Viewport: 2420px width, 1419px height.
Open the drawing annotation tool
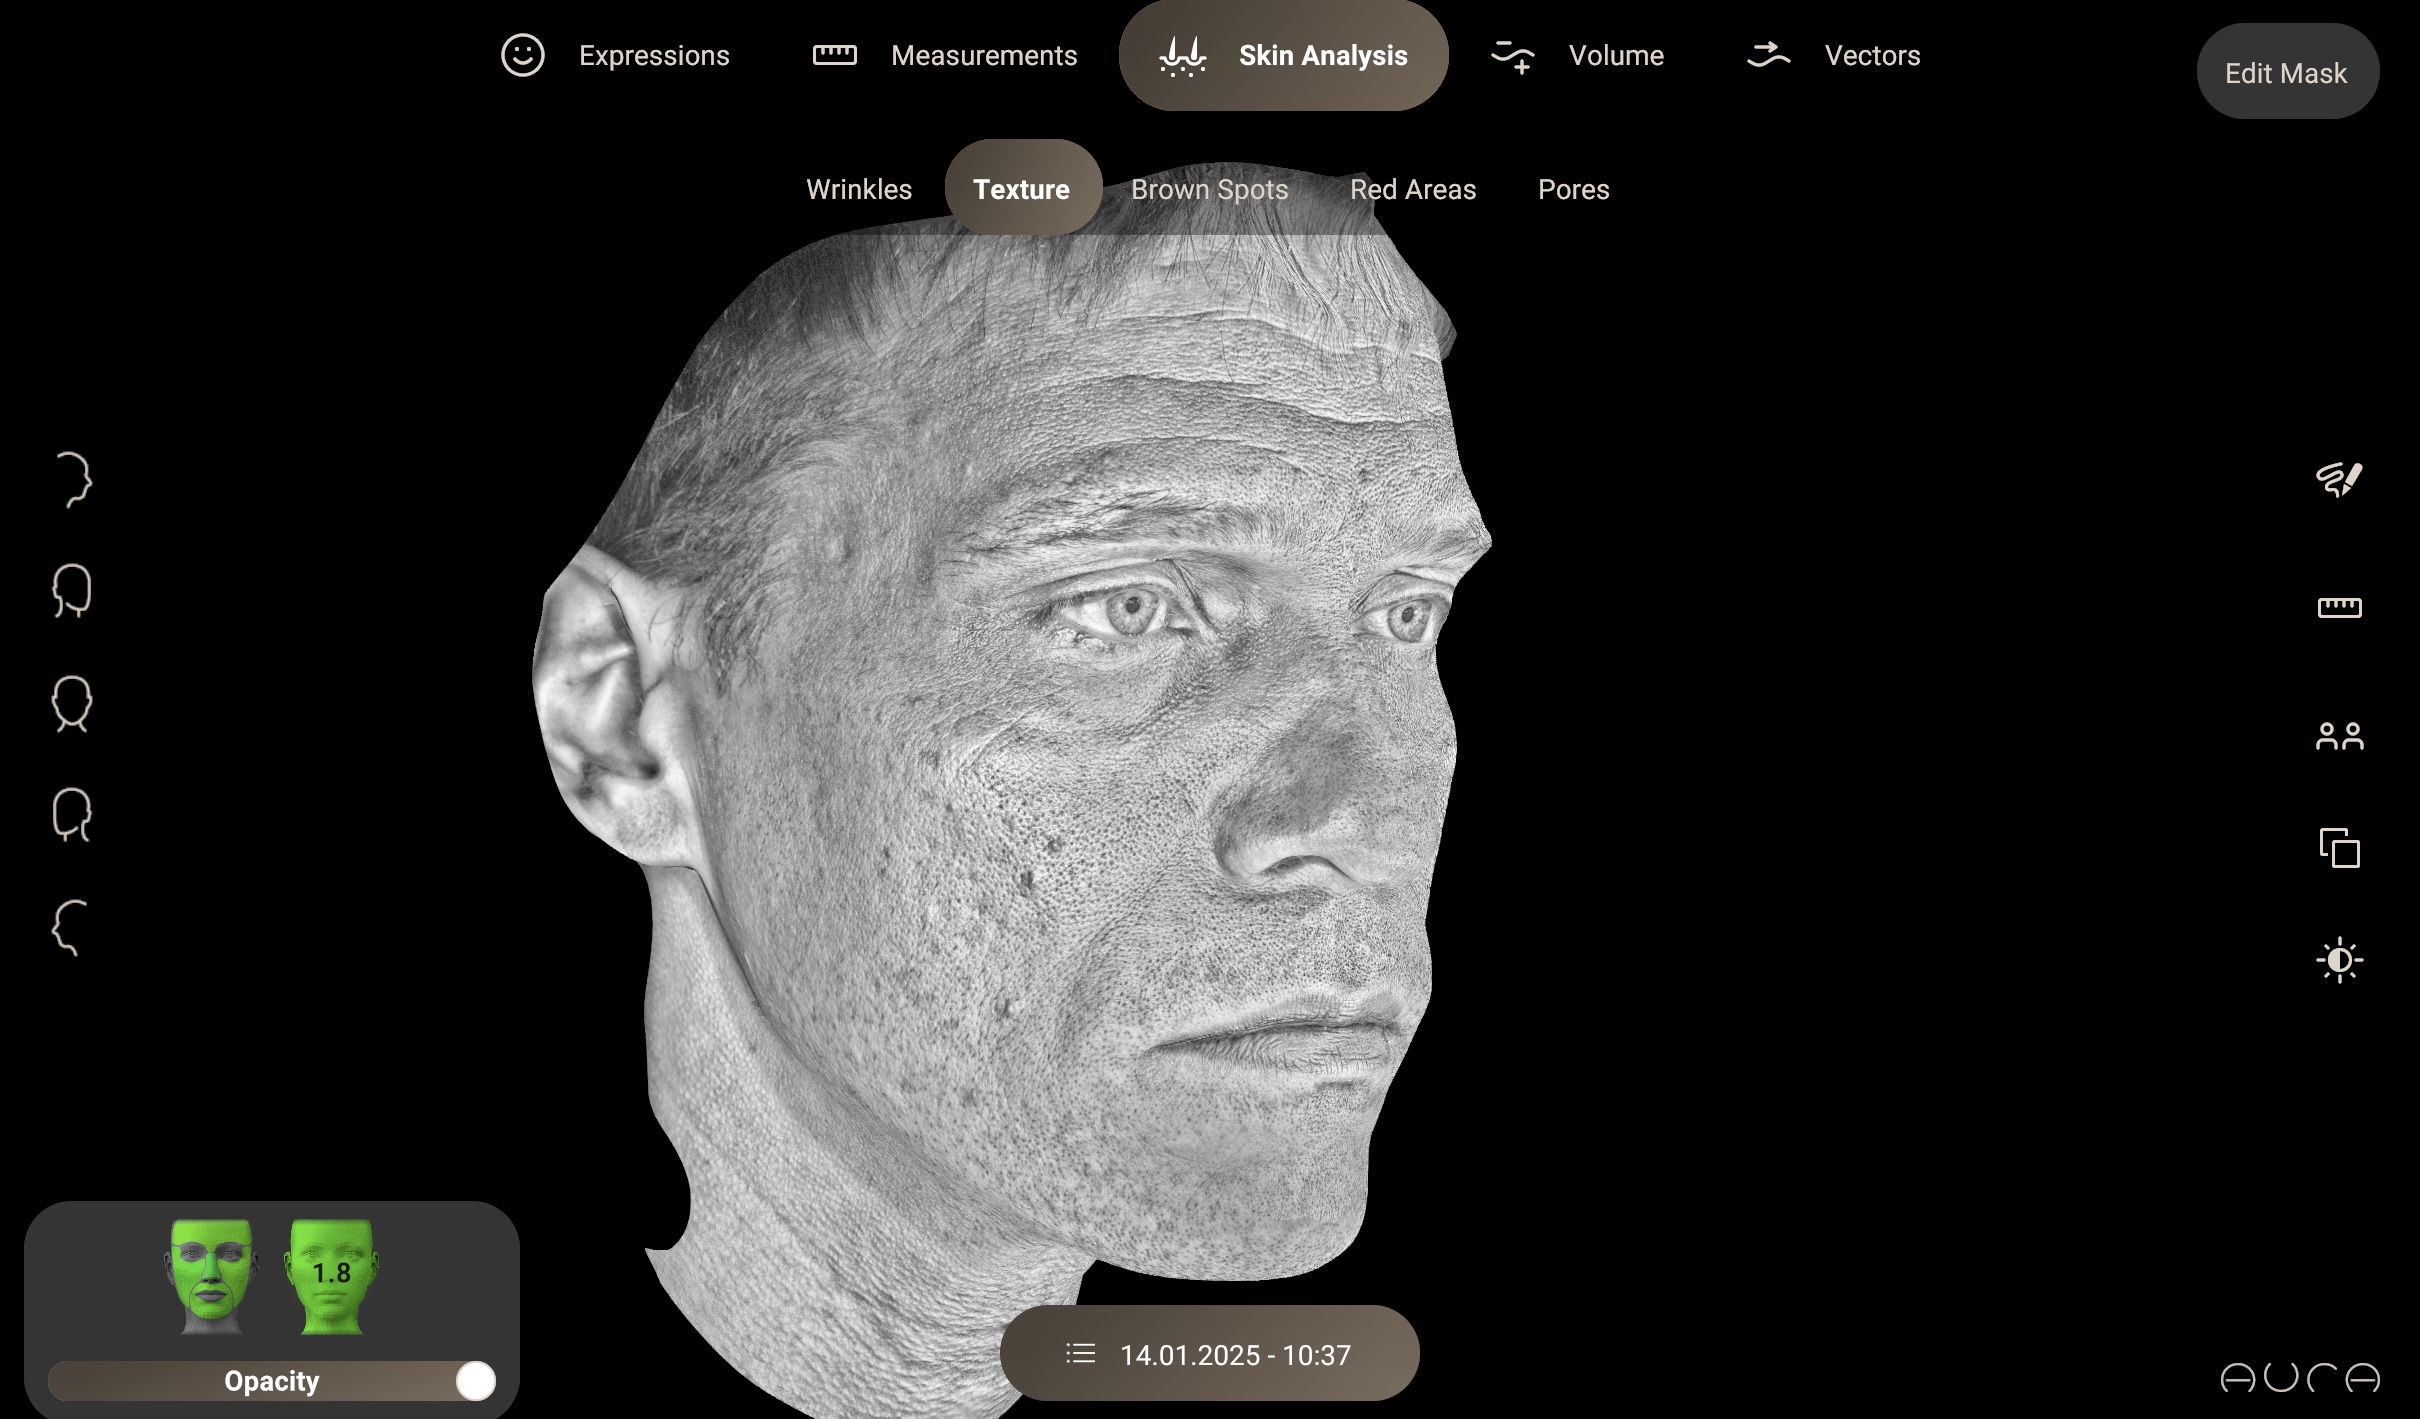click(x=2339, y=480)
